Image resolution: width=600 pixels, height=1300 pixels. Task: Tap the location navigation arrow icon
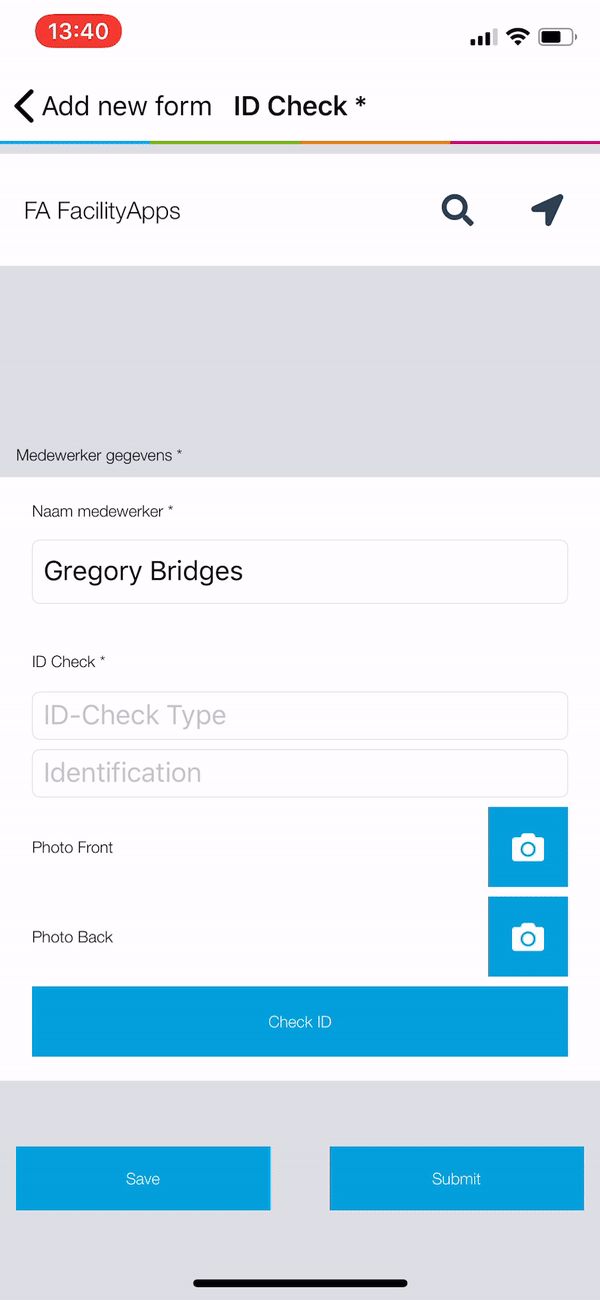click(x=547, y=210)
